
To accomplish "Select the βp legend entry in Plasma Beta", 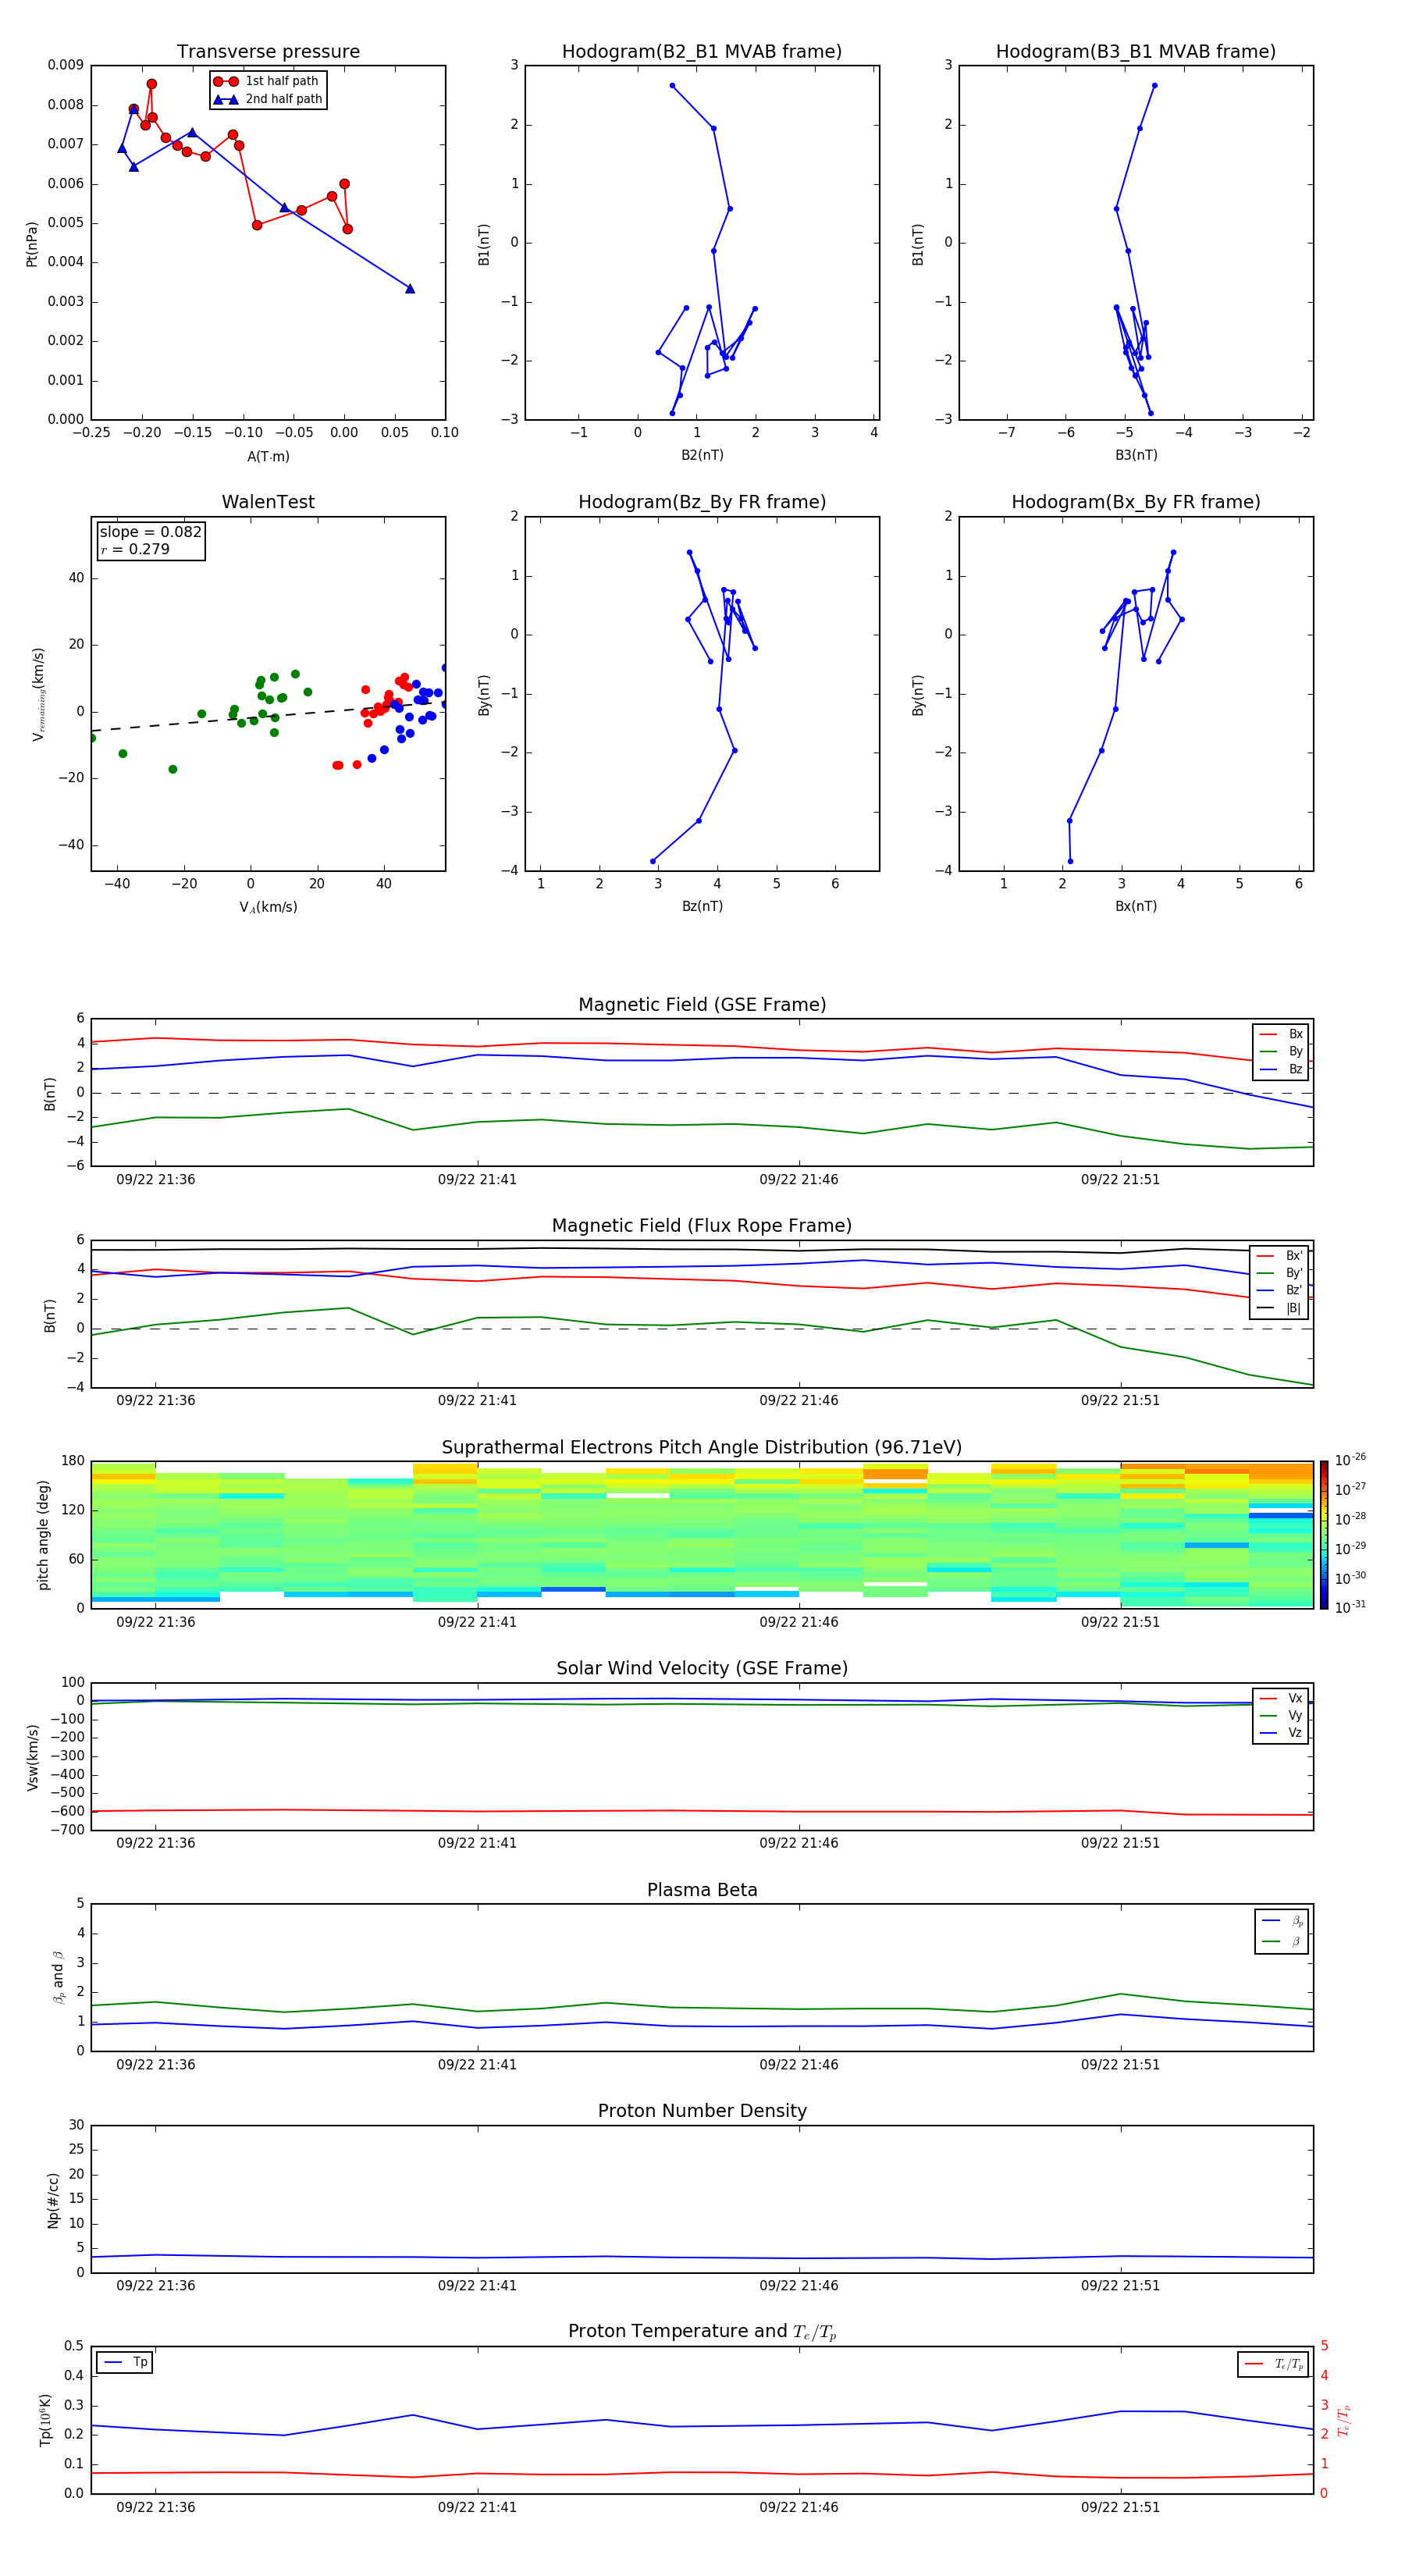I will point(1282,1920).
